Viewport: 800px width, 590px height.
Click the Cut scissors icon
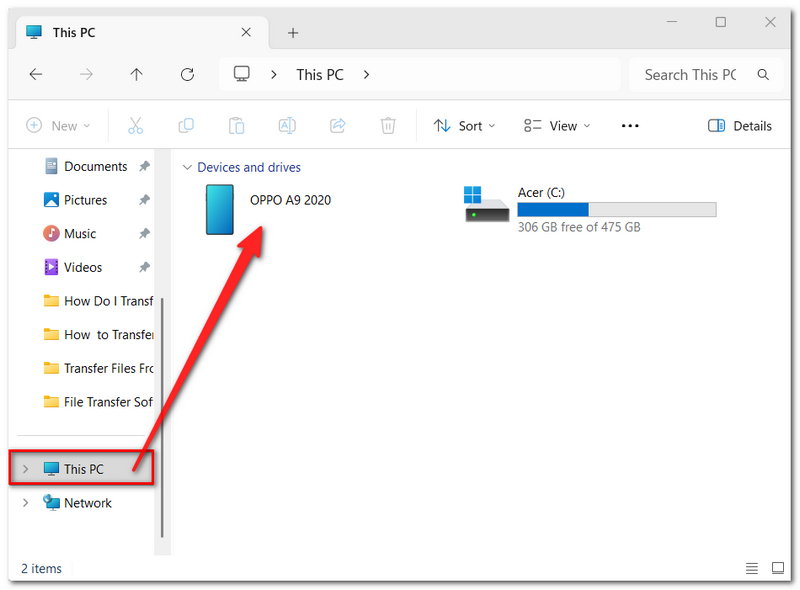[x=135, y=126]
